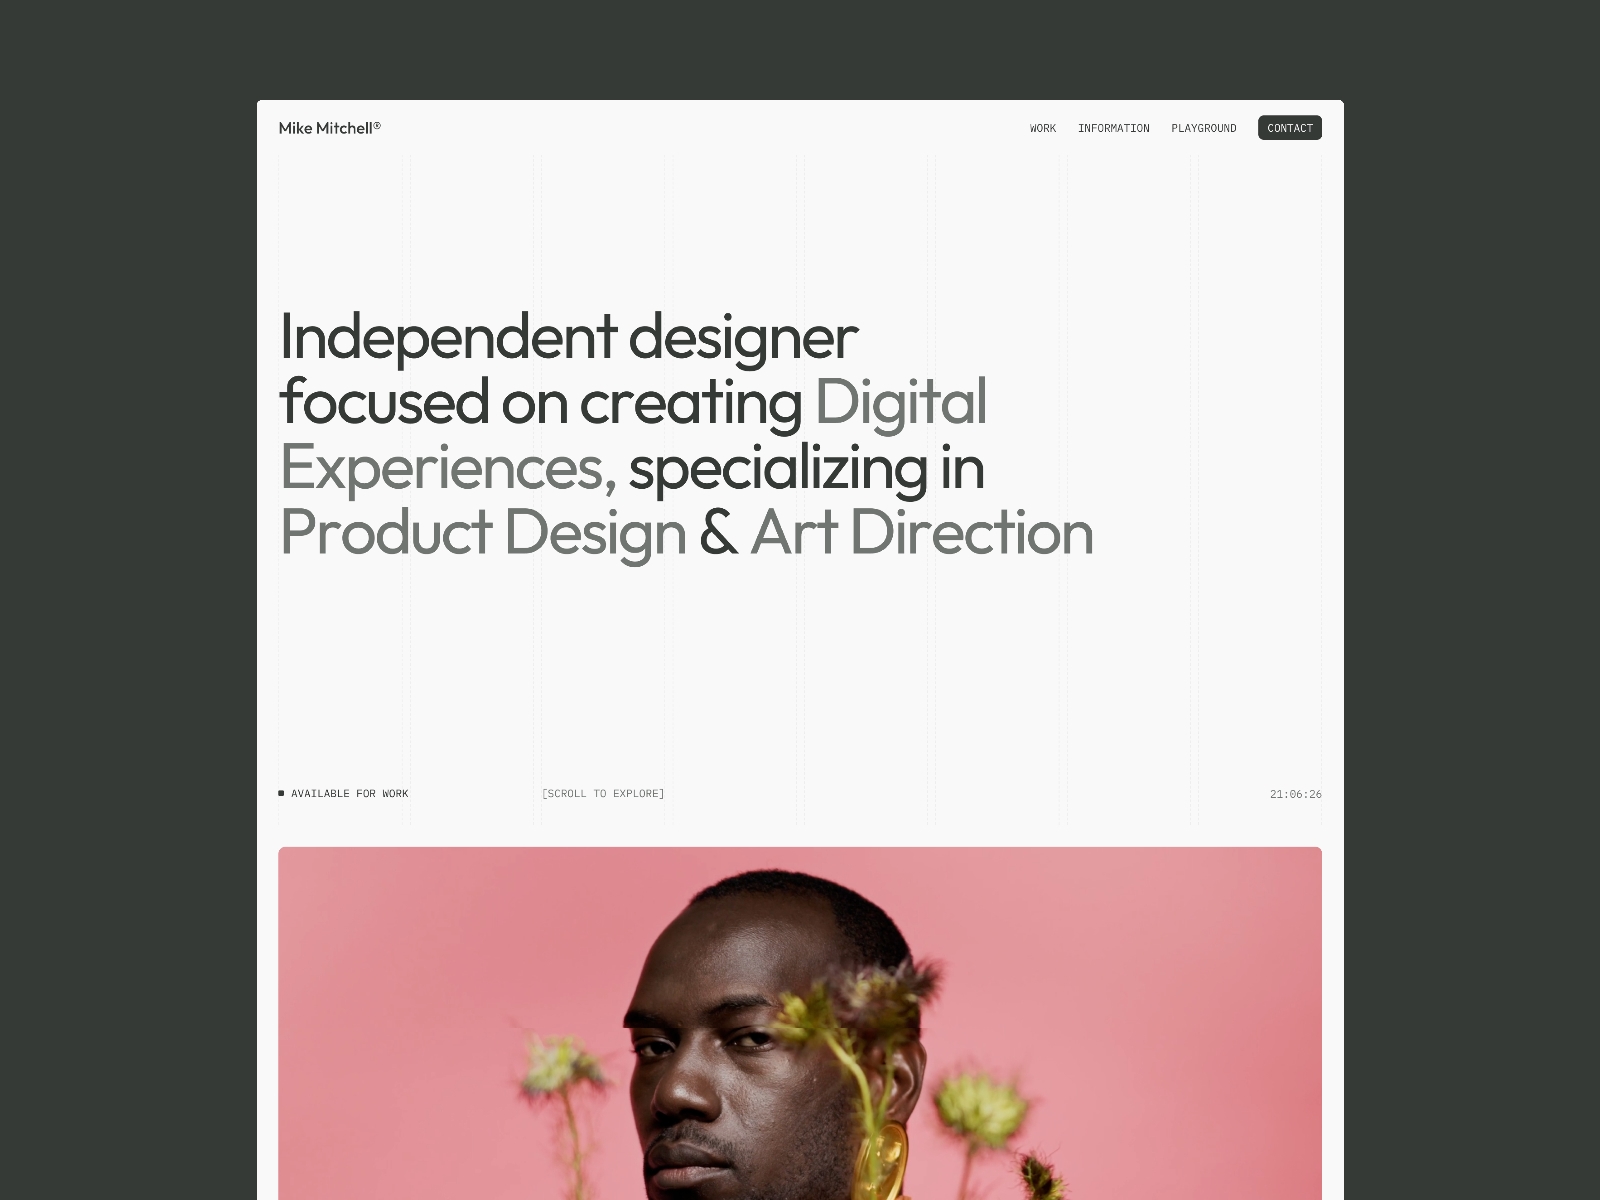Open the Playground section link
The image size is (1600, 1200).
tap(1204, 128)
